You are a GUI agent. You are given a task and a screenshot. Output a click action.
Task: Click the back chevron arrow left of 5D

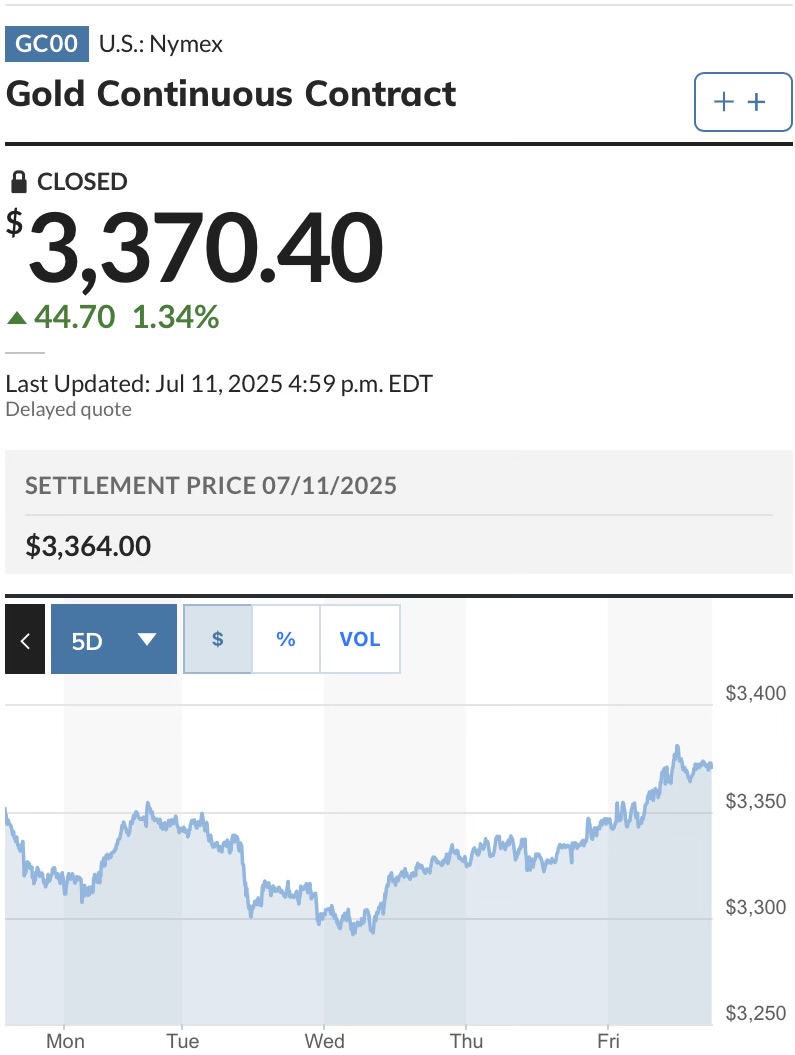25,639
